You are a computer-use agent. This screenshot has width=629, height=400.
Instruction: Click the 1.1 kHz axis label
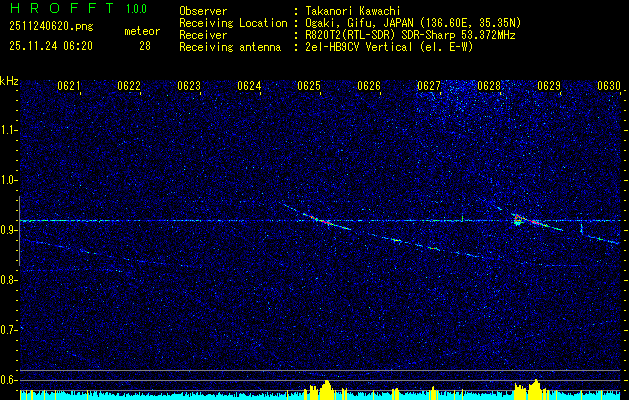coord(8,130)
